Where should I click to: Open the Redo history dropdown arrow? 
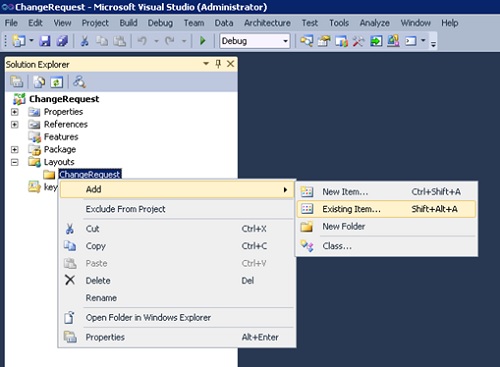click(184, 41)
